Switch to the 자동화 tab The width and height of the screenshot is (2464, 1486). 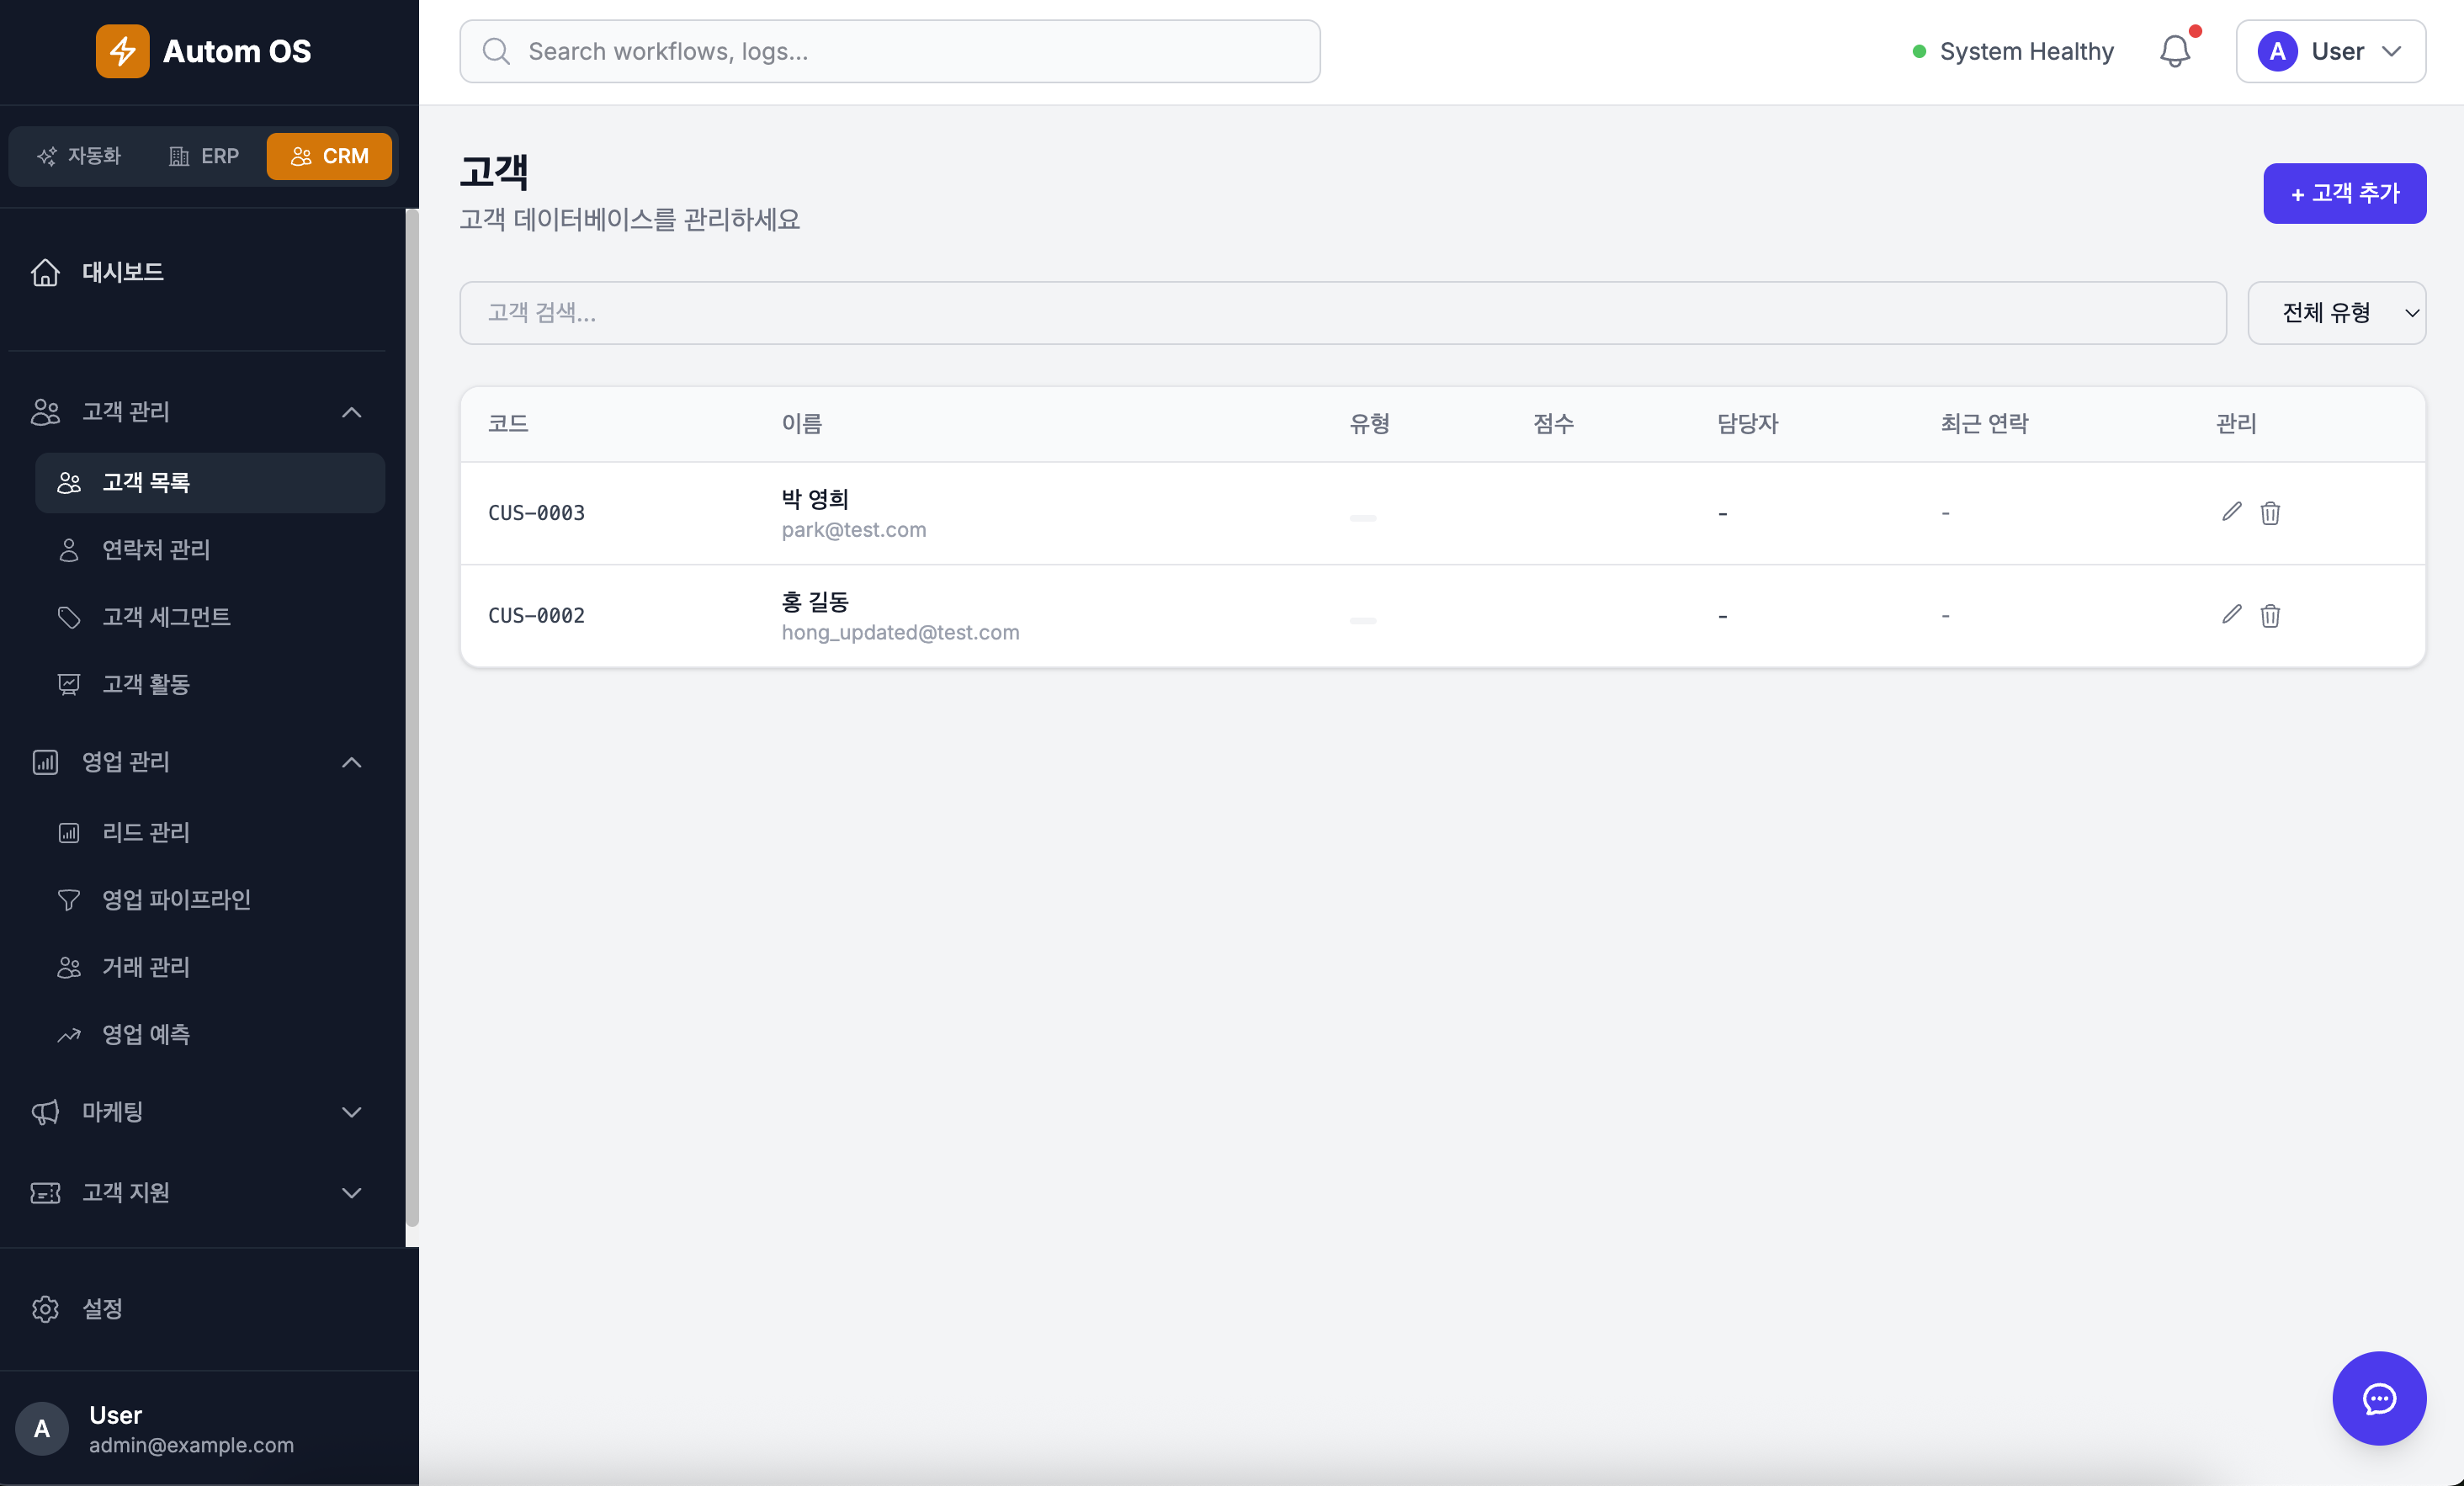[x=80, y=156]
